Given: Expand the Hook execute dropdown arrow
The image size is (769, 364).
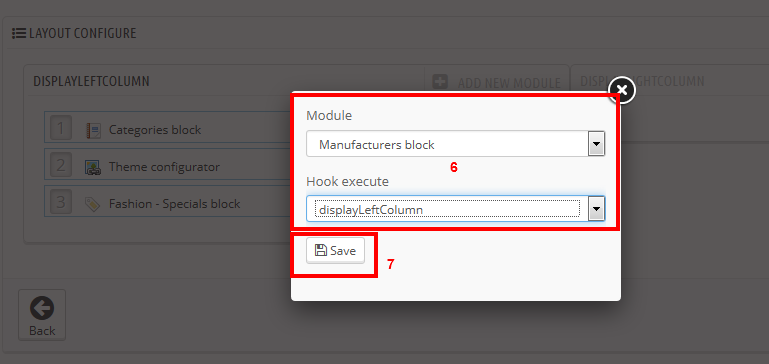Looking at the screenshot, I should 596,209.
